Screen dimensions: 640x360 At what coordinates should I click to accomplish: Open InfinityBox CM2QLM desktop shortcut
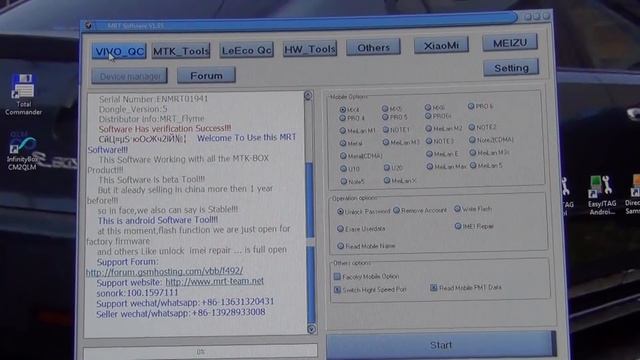point(22,152)
